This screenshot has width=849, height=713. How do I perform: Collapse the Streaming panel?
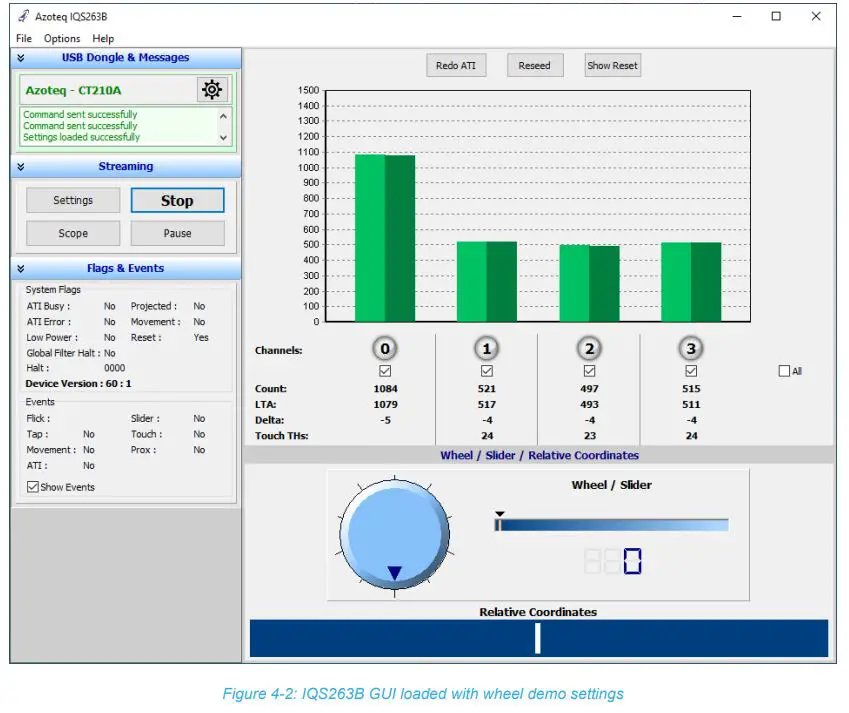click(x=21, y=168)
